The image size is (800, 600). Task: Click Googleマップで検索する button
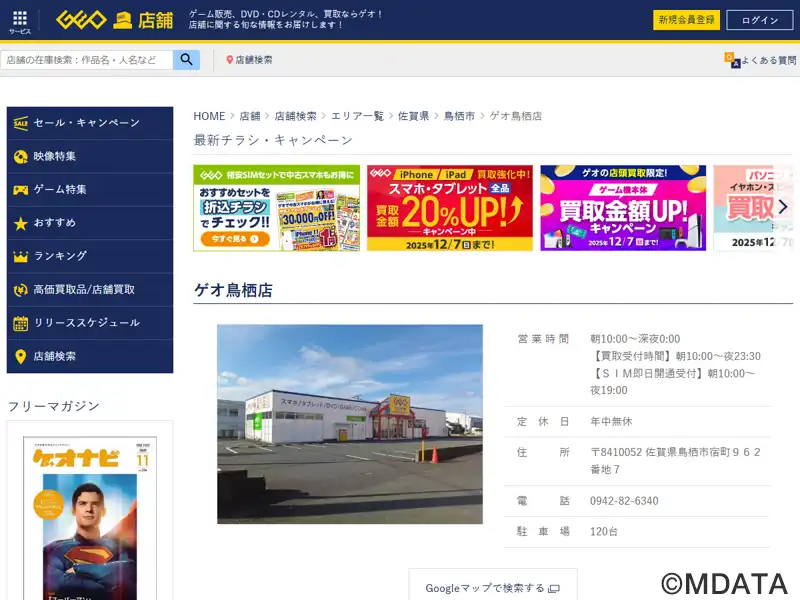click(x=493, y=586)
